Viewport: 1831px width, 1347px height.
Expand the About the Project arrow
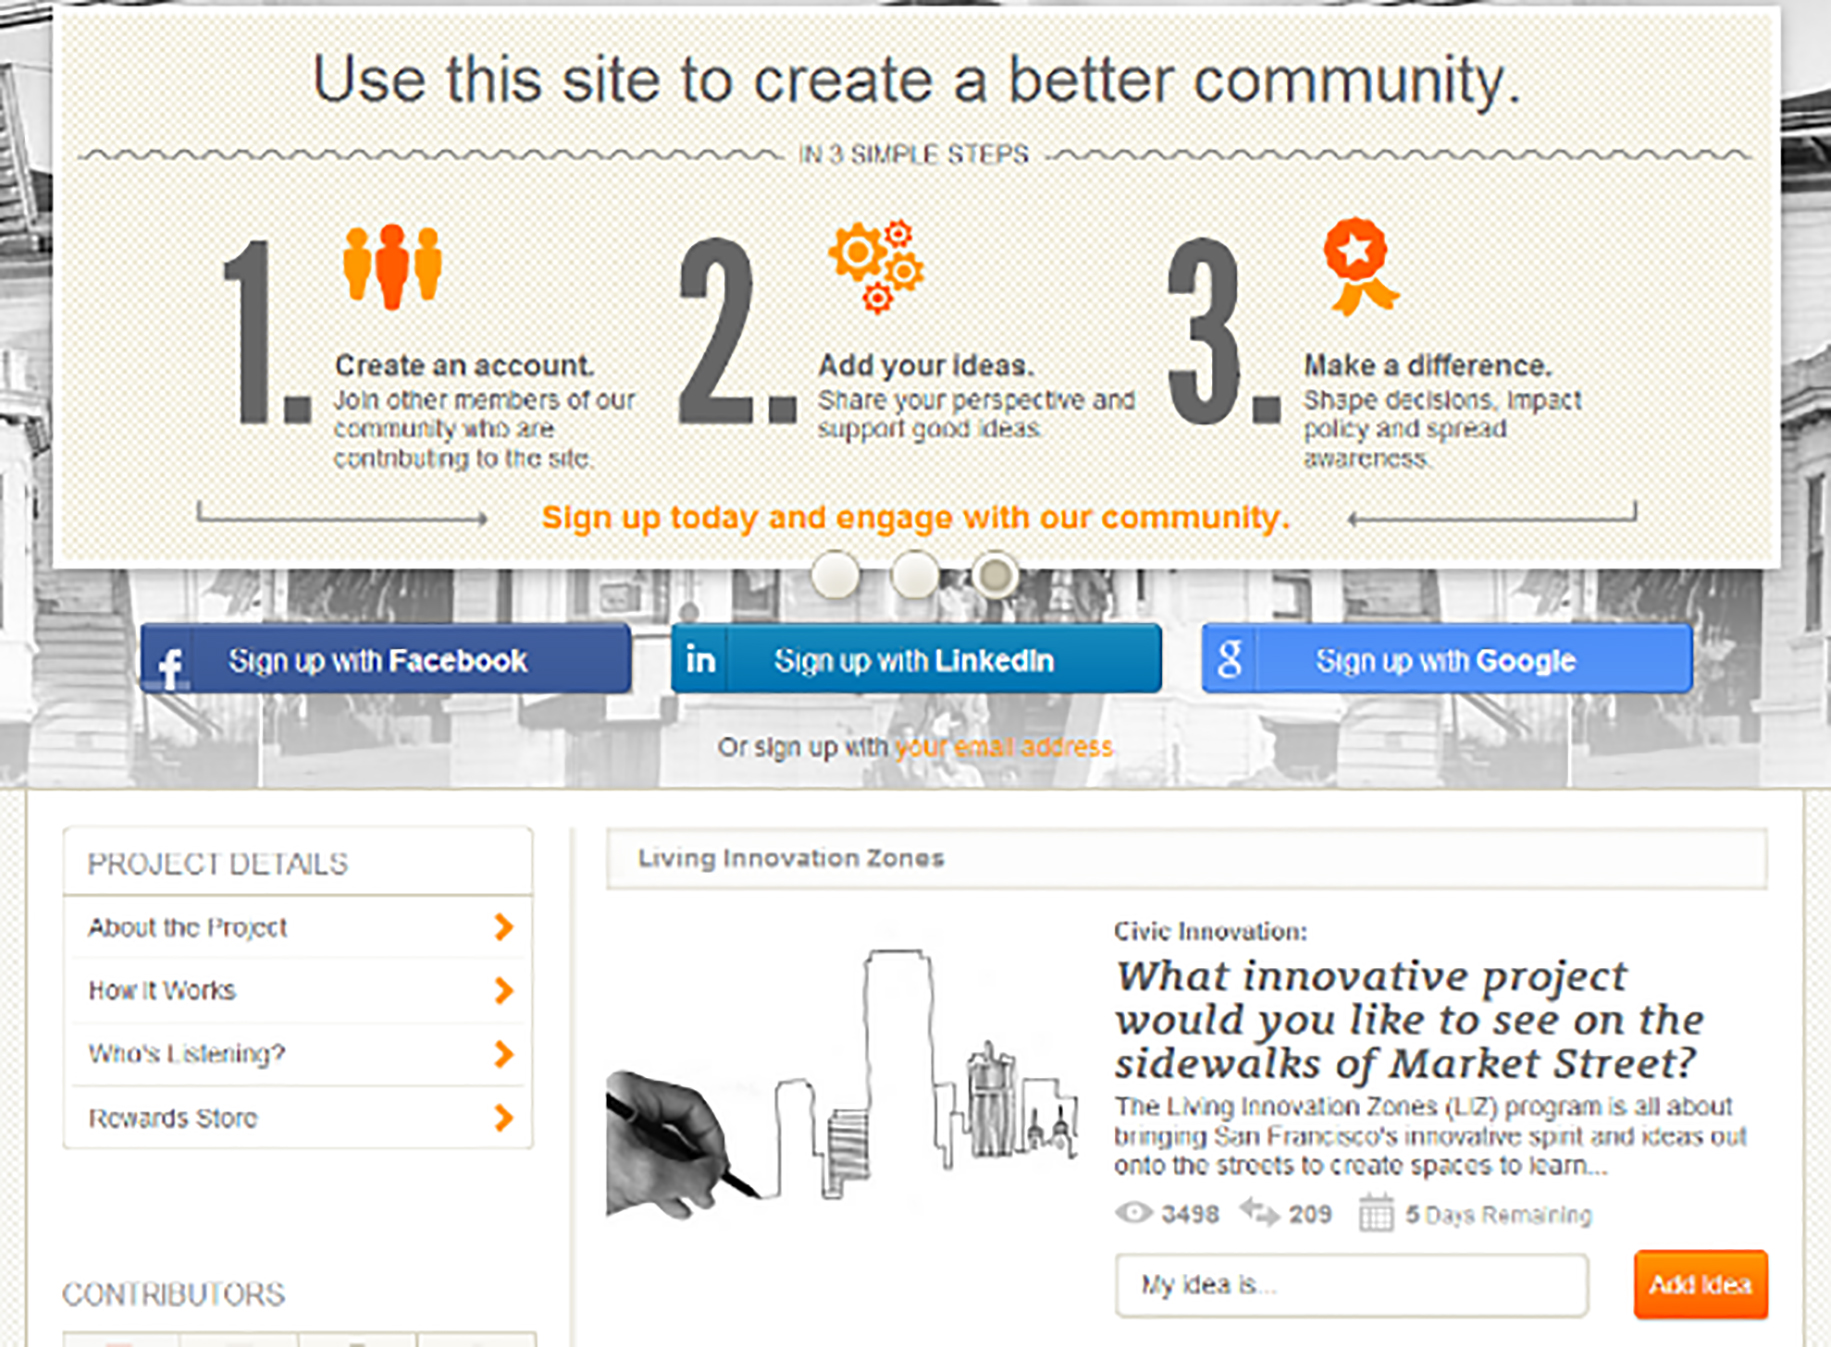click(503, 927)
